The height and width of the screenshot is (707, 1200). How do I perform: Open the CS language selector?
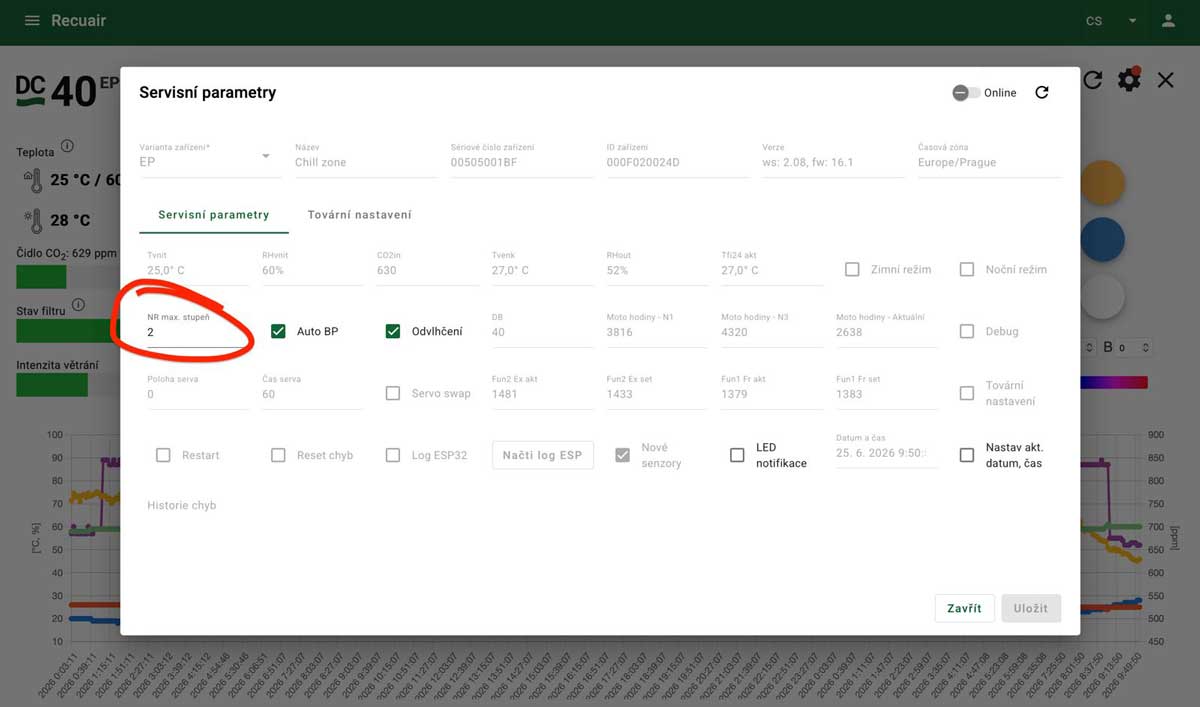click(x=1112, y=21)
